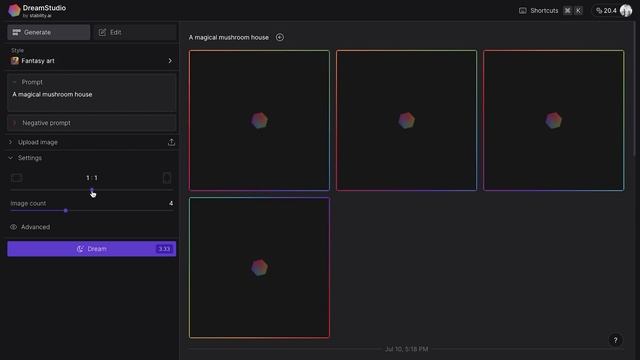The width and height of the screenshot is (640, 360).
Task: Select the fourth generating image tile
Action: click(x=259, y=268)
